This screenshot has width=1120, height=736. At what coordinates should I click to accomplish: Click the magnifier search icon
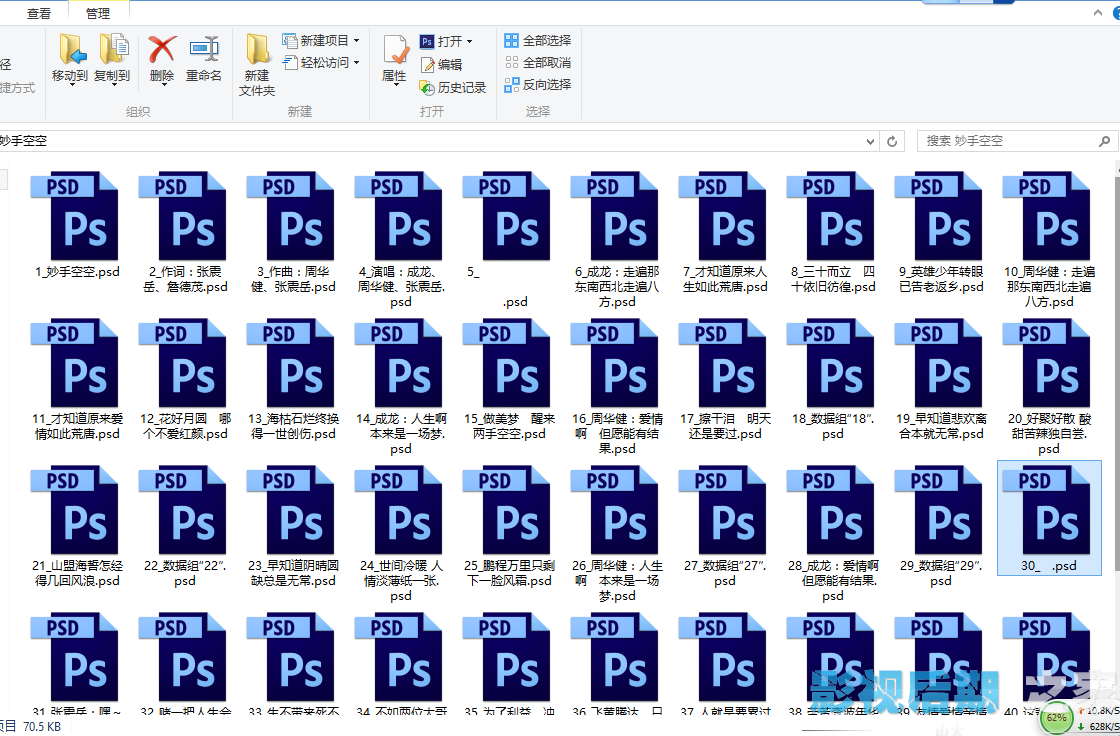pyautogui.click(x=1104, y=141)
